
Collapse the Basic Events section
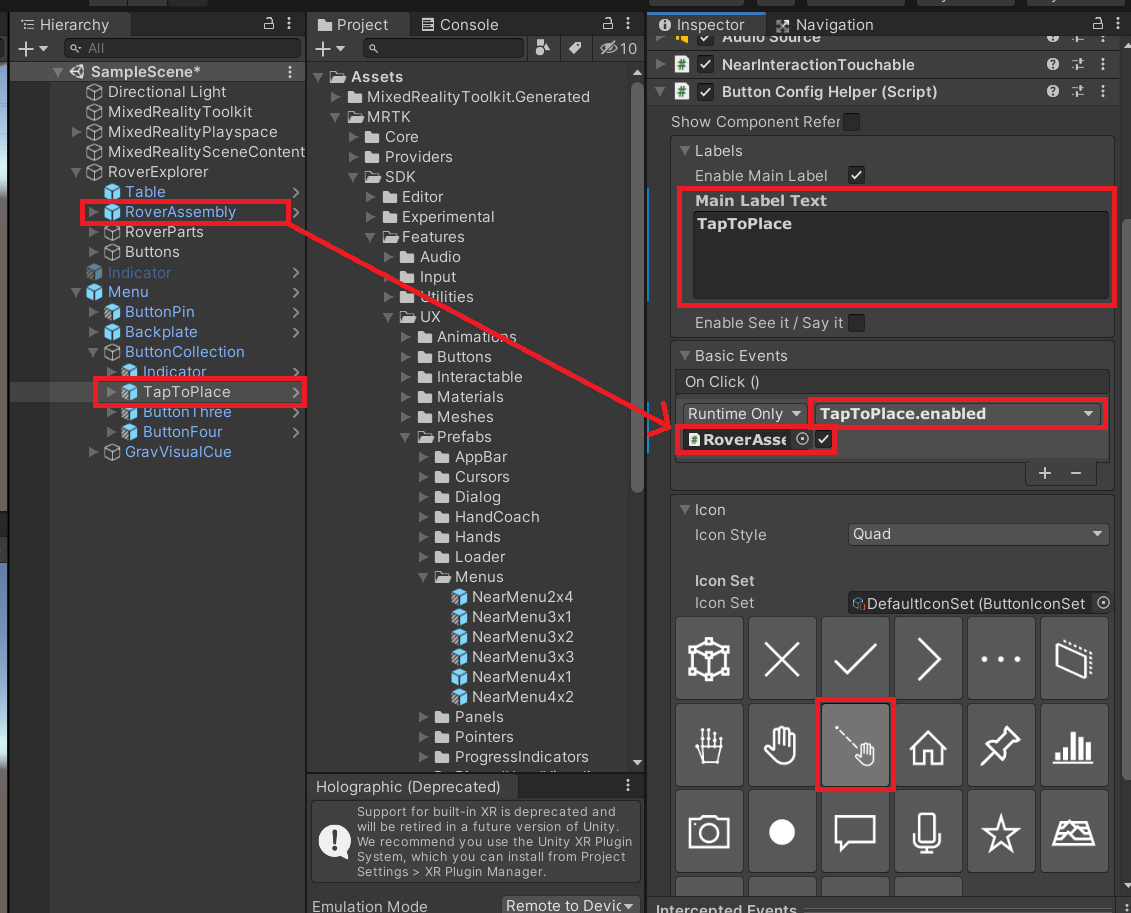(685, 356)
